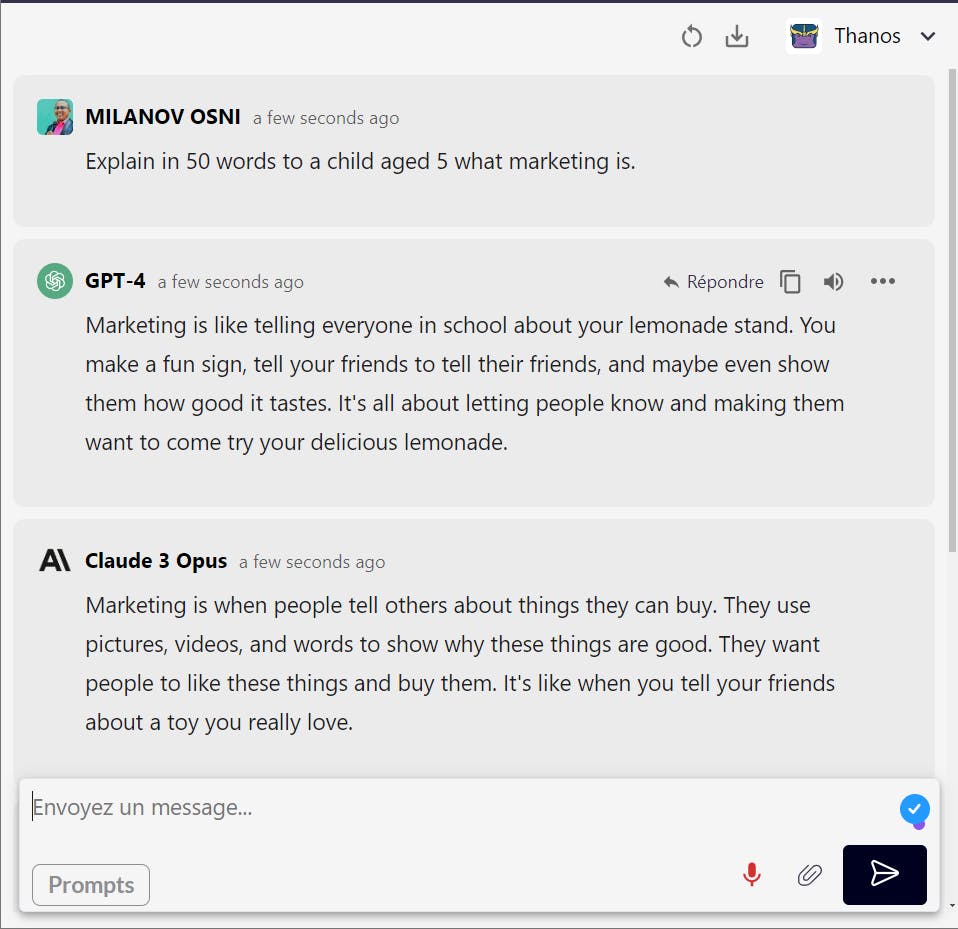Play GPT-4 response with the speaker icon
Viewport: 958px width, 929px height.
pyautogui.click(x=833, y=282)
